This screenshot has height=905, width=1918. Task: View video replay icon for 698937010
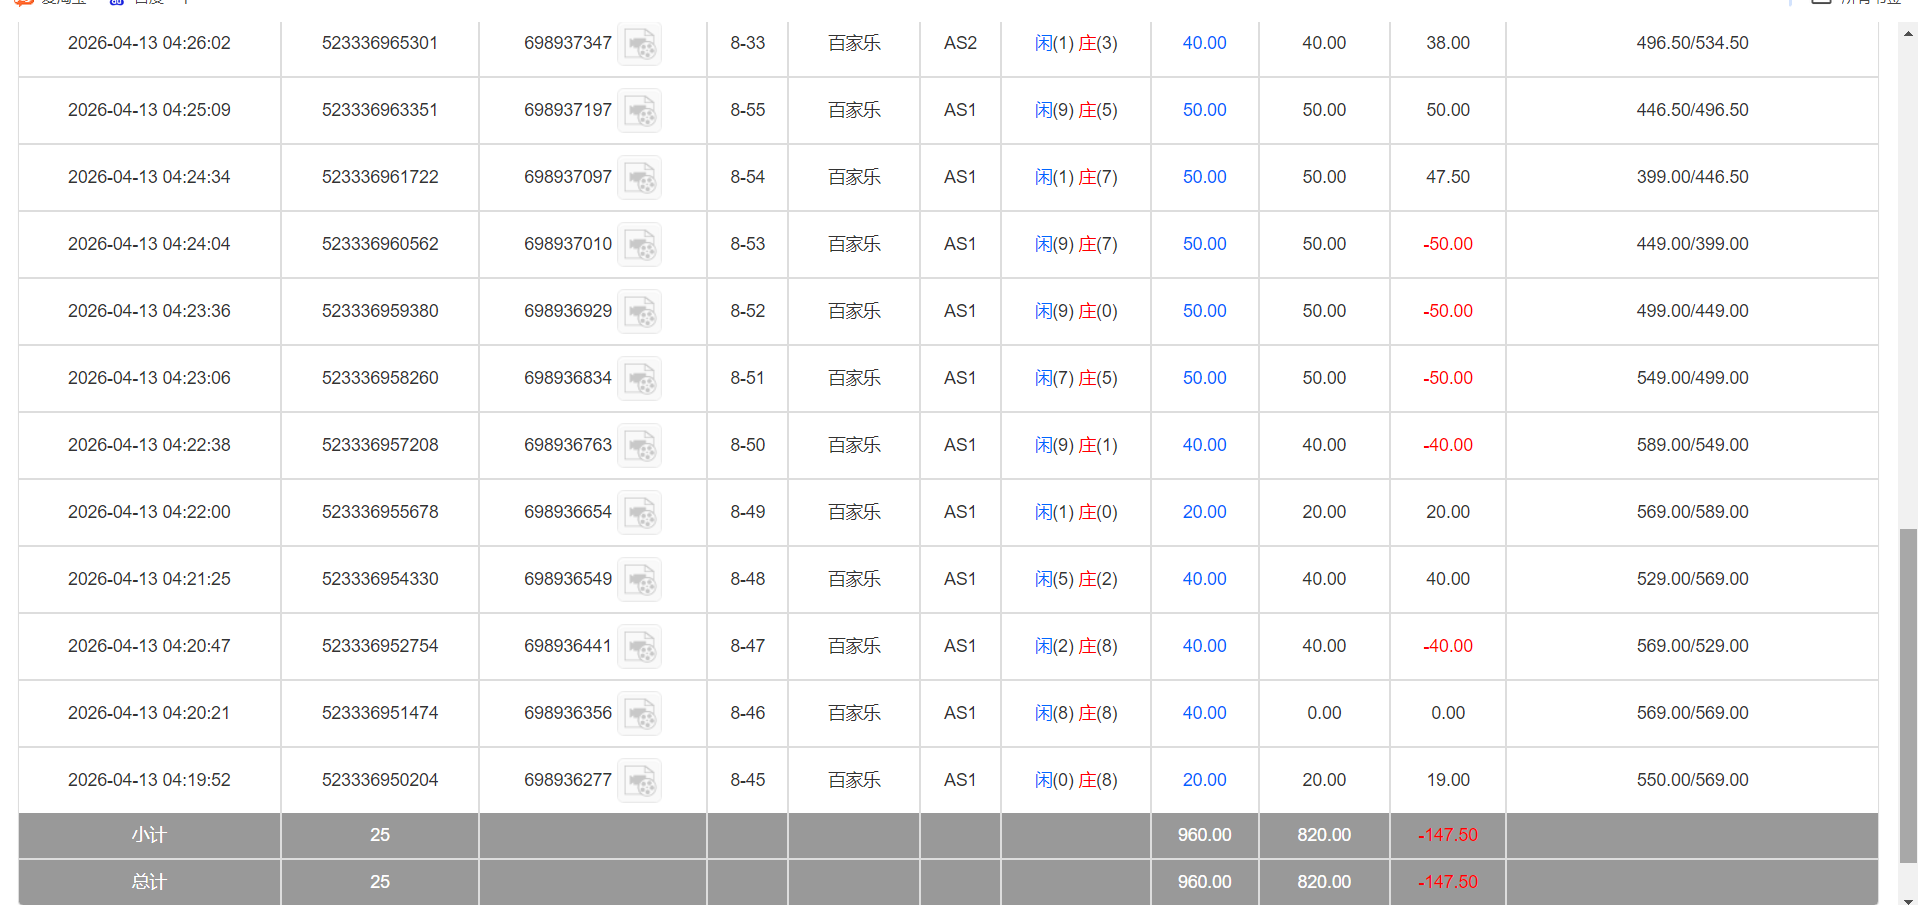pos(639,245)
